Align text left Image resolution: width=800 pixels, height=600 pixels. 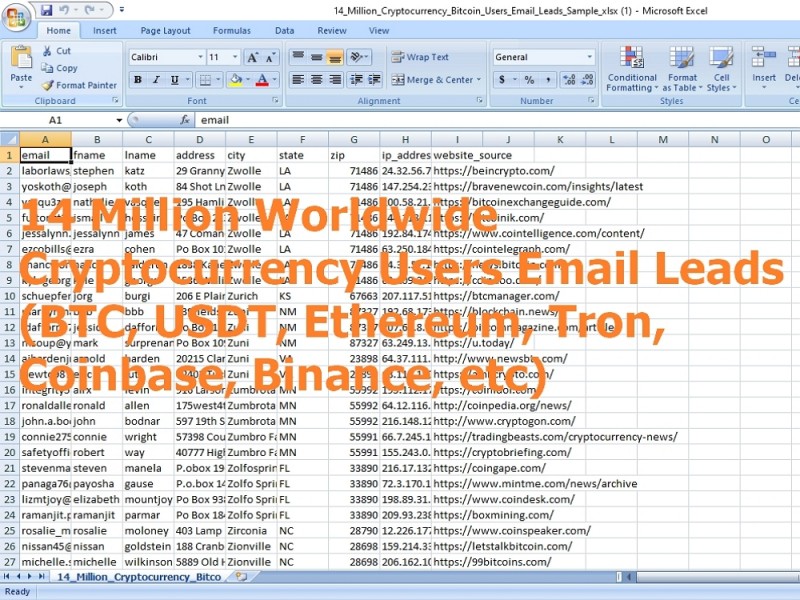[x=298, y=80]
